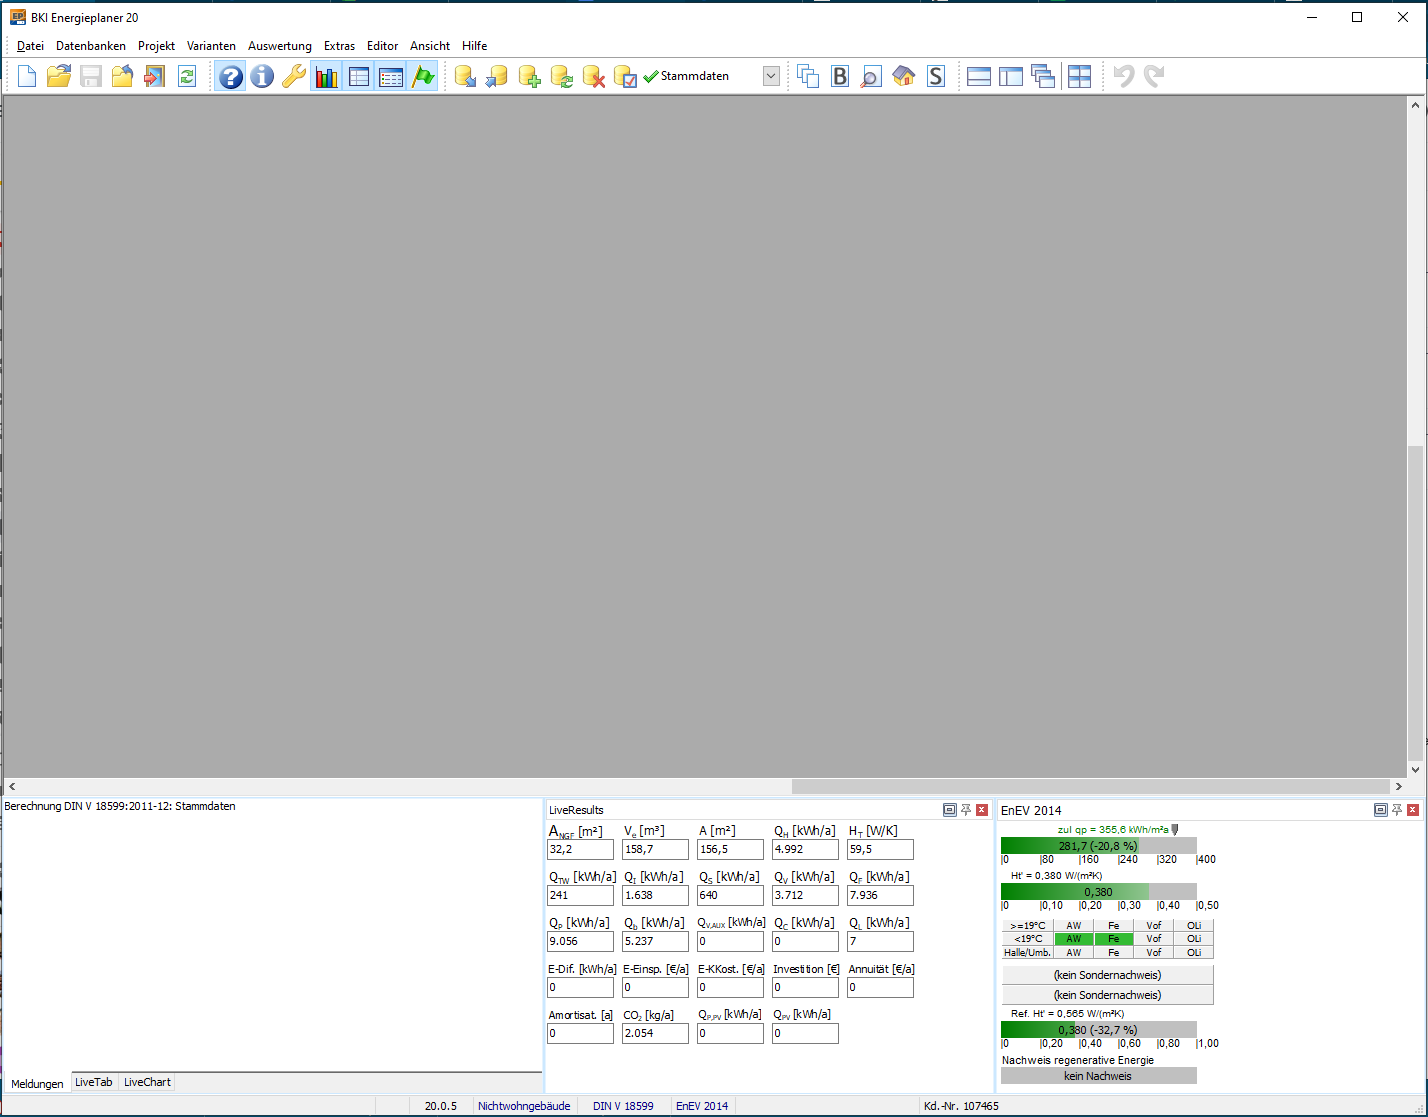The width and height of the screenshot is (1428, 1117).
Task: Toggle the bar chart view button
Action: coord(326,76)
